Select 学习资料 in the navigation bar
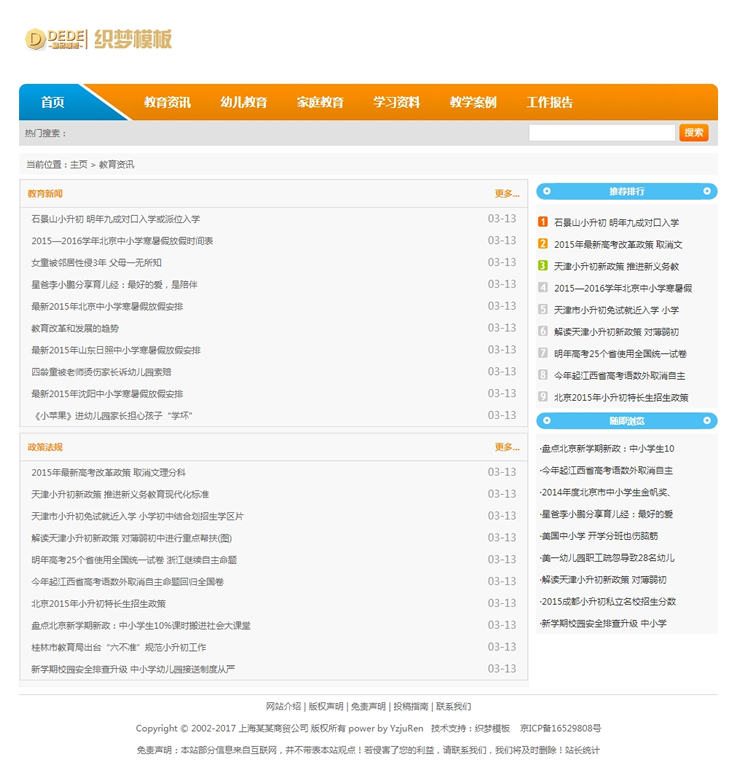 coord(396,102)
